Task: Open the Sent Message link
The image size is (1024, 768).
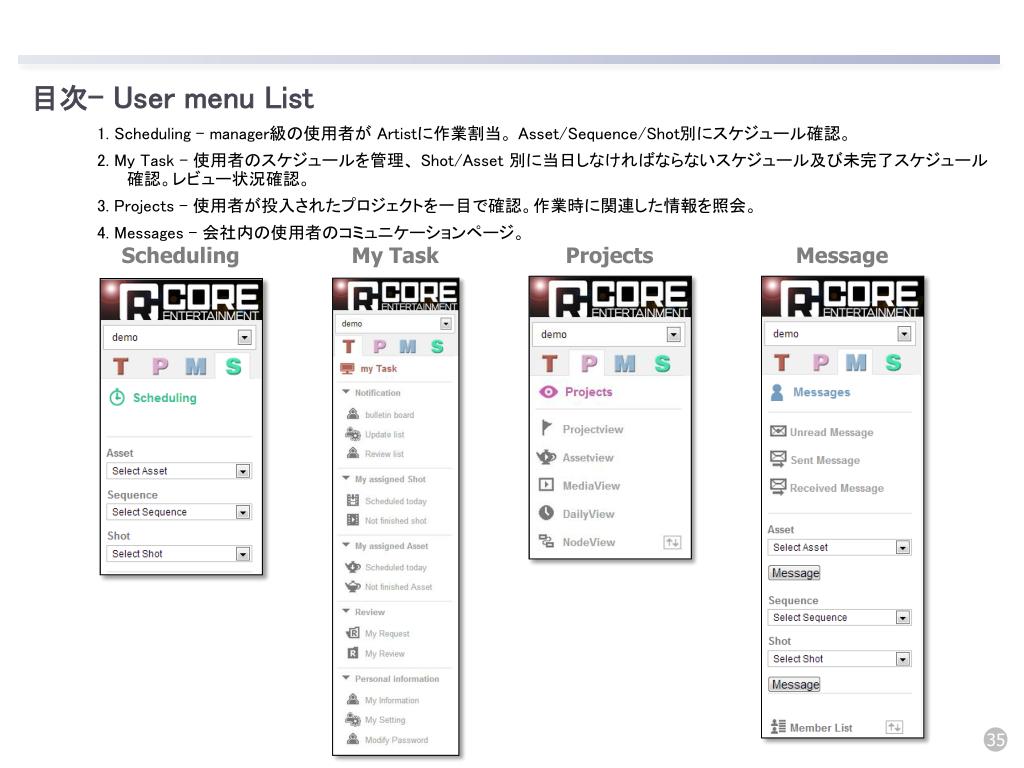Action: coord(825,460)
